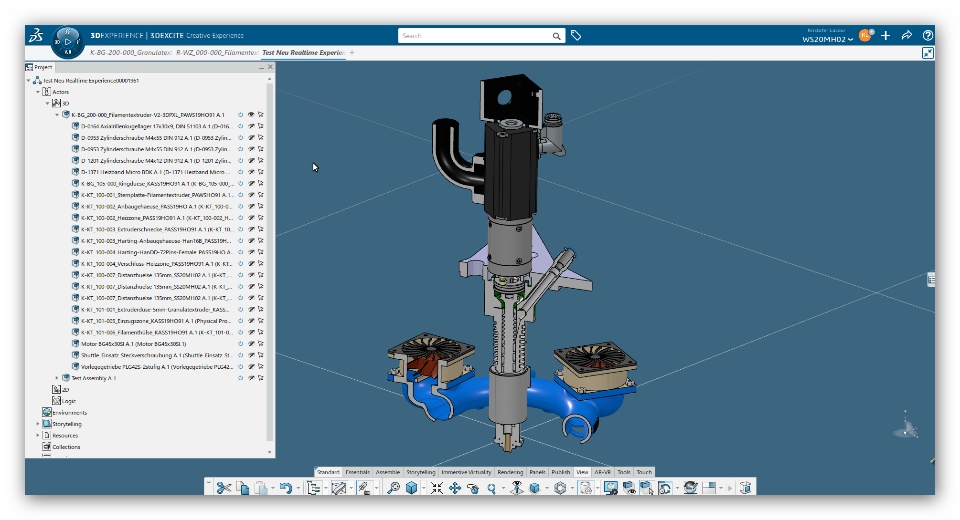
Task: Collapse the Test Neu Realtime Experience root node
Action: pyautogui.click(x=28, y=80)
